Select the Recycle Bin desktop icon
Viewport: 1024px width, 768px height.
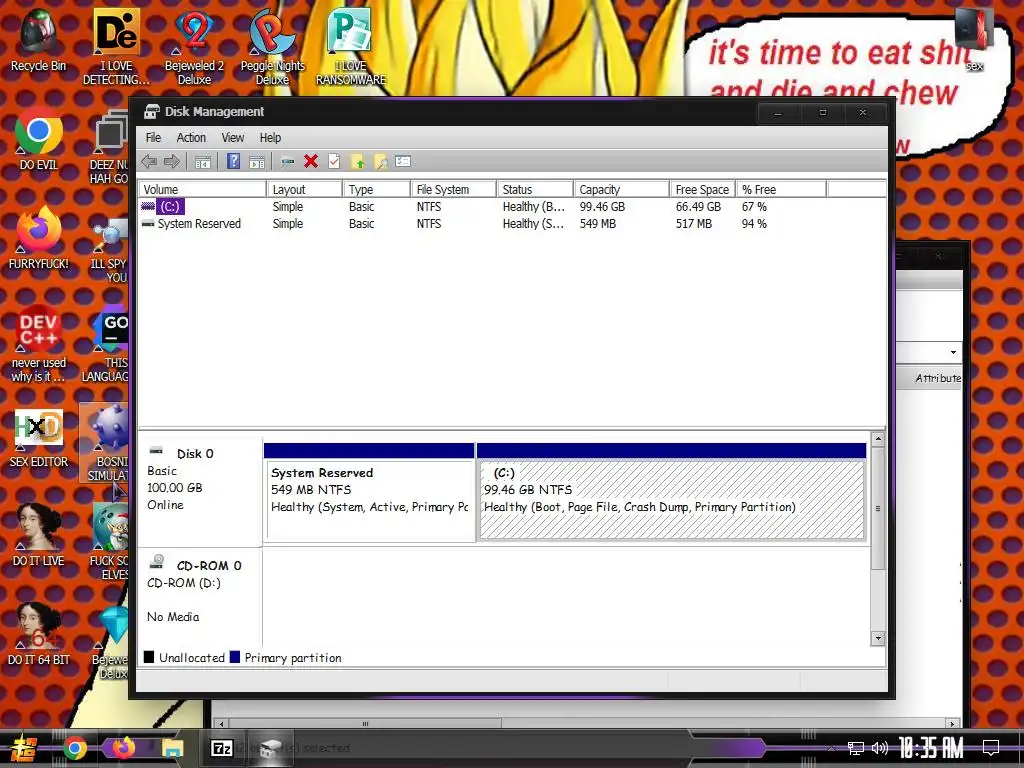[x=39, y=40]
